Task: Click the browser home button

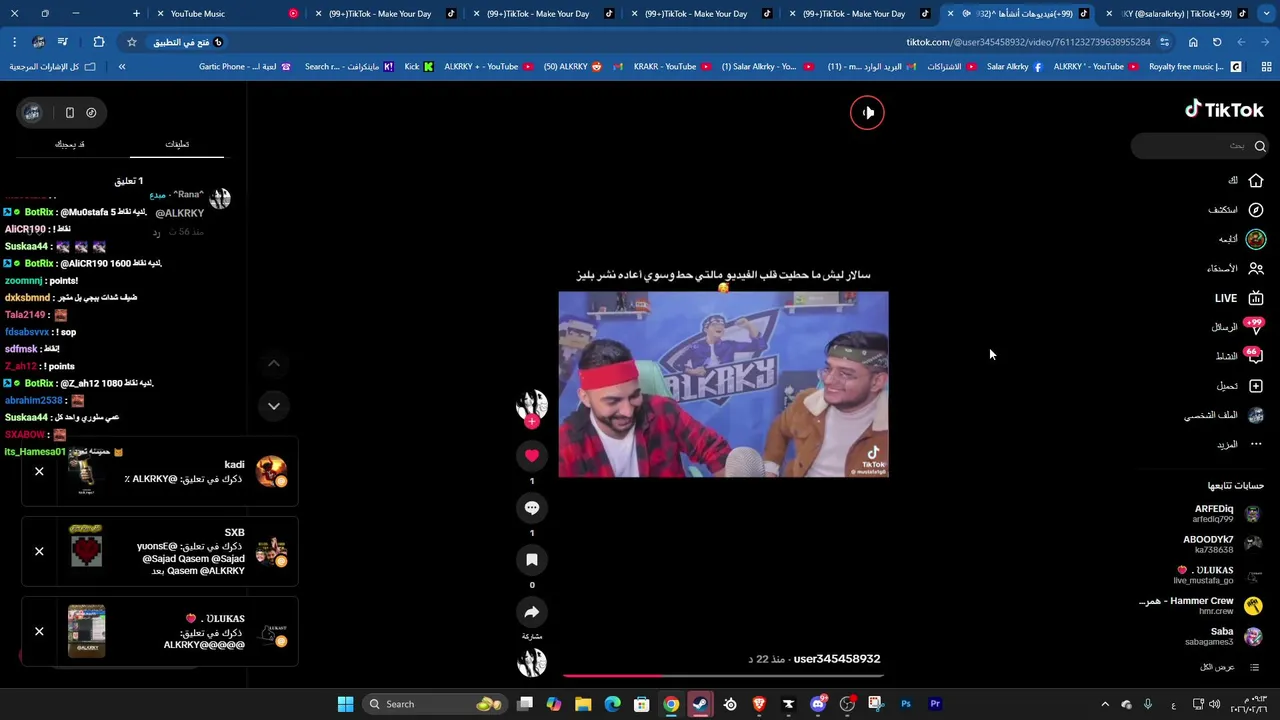Action: point(1193,42)
